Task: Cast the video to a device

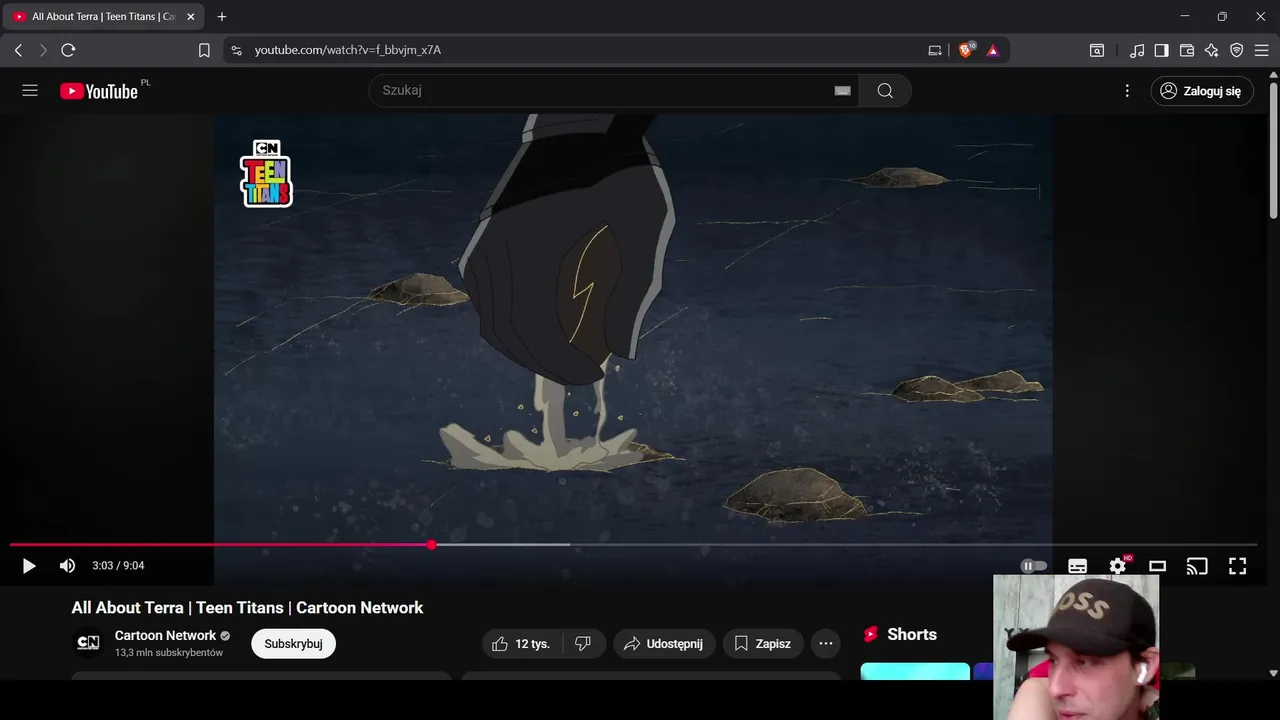Action: [1197, 566]
